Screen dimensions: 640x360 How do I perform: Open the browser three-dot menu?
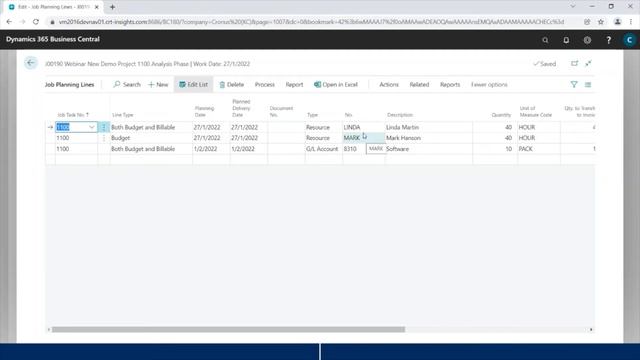[x=631, y=22]
